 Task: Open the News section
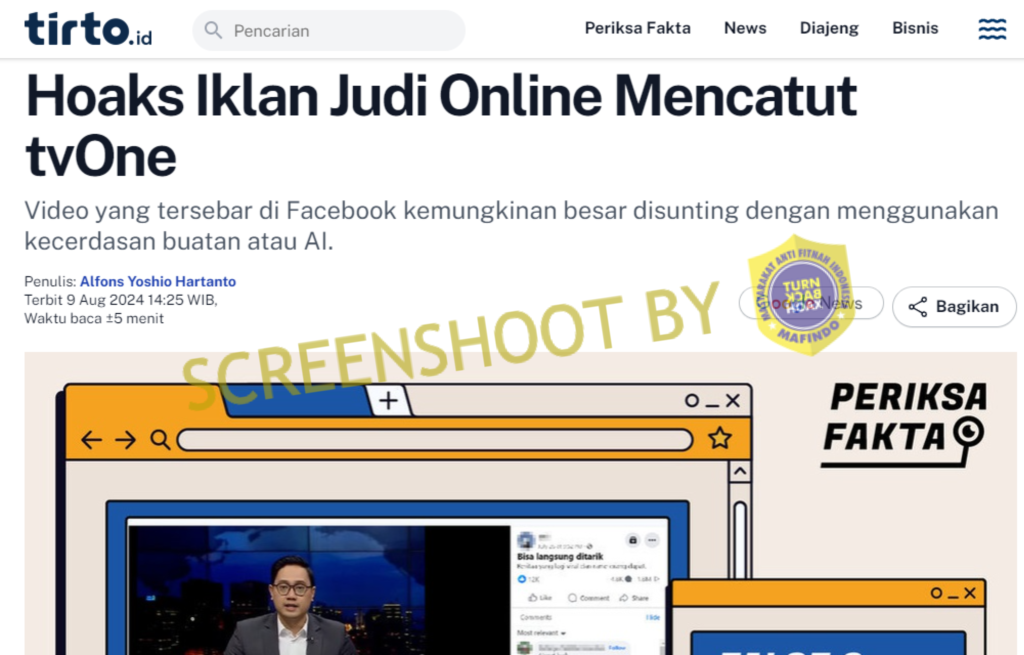[x=745, y=28]
